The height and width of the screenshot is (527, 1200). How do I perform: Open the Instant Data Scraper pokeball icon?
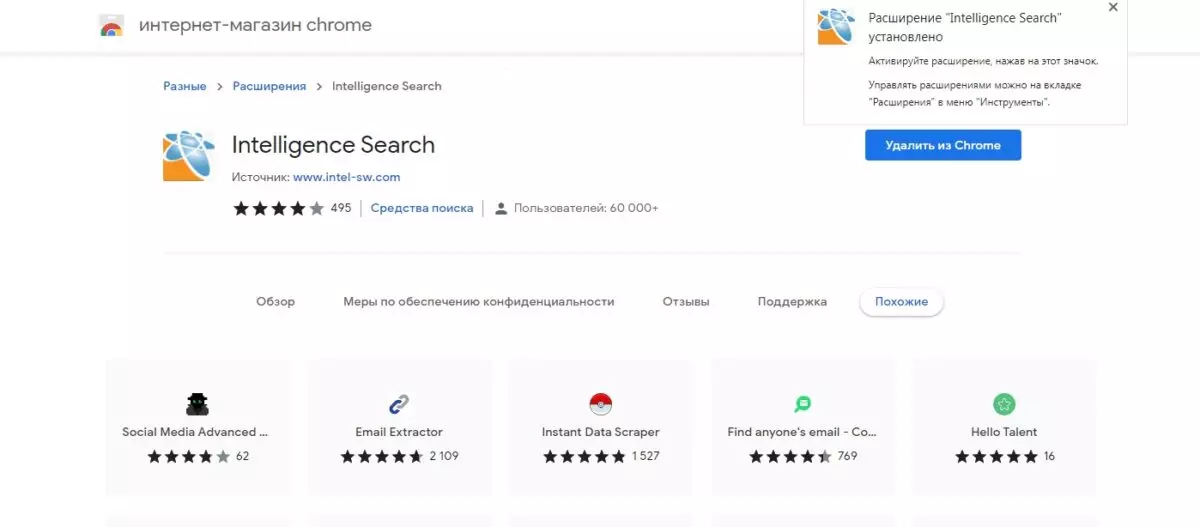(x=601, y=404)
